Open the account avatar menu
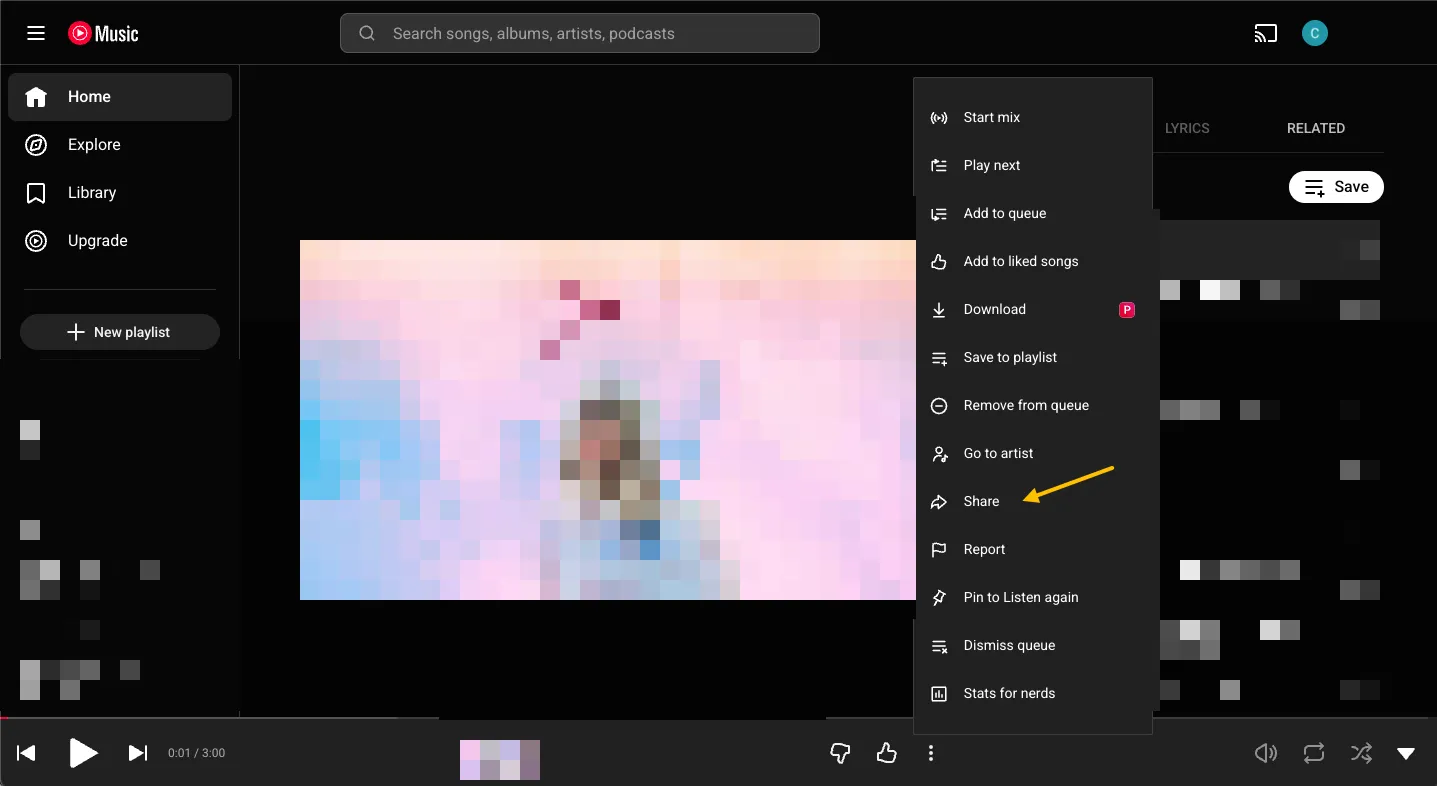Screen dimensions: 1437x786 (x=1315, y=33)
